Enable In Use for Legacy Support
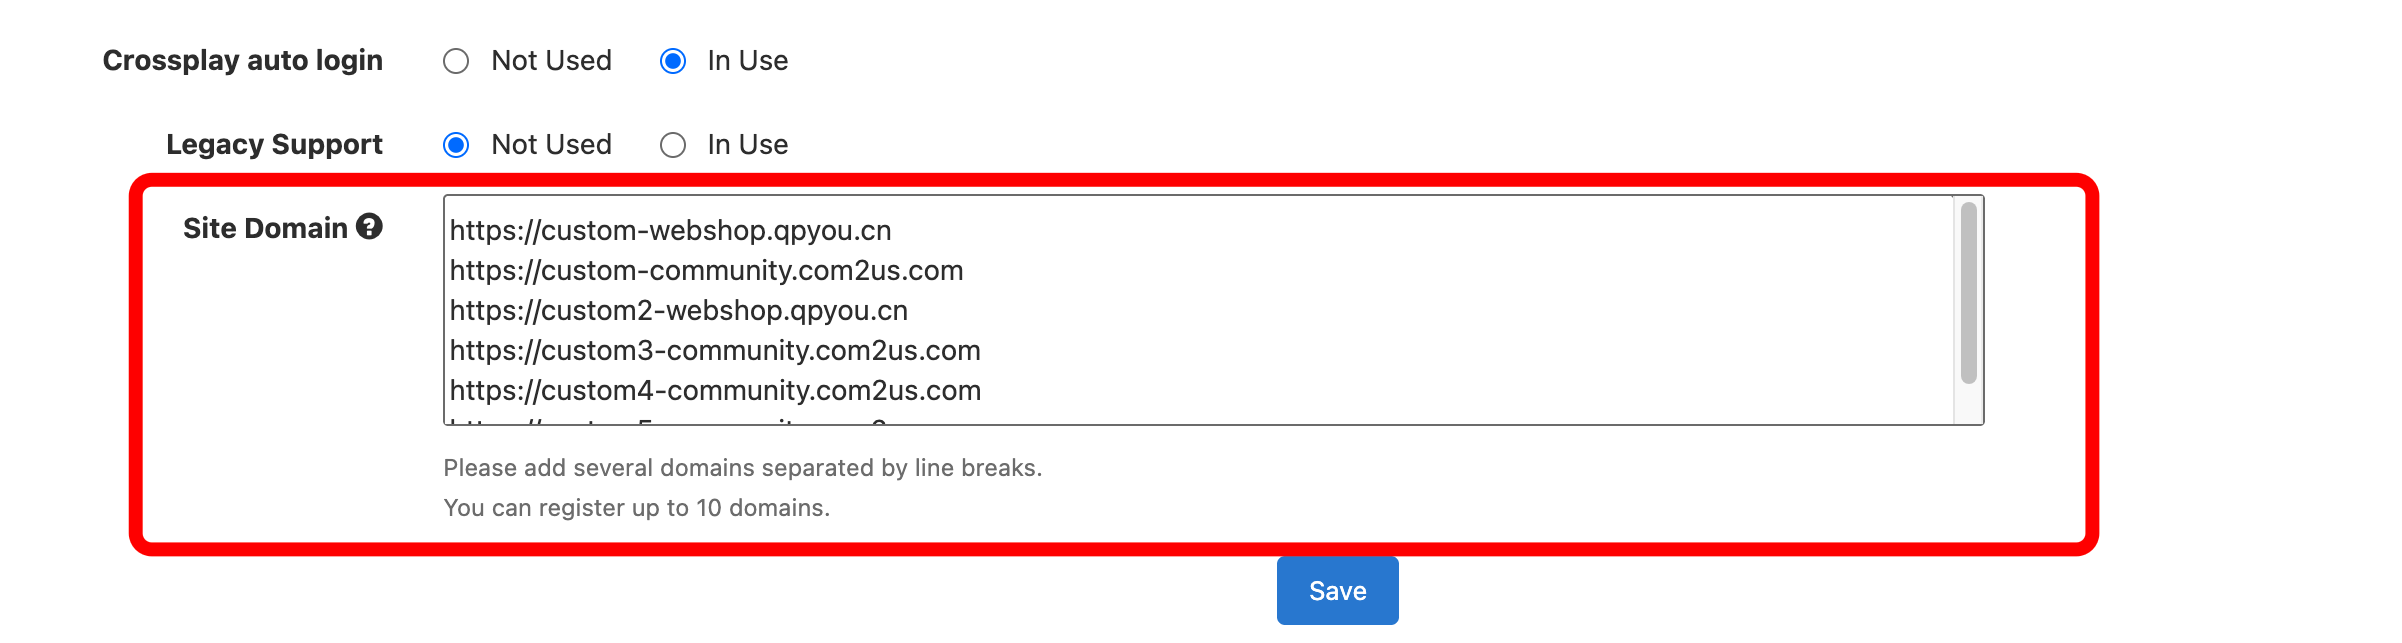Screen dimensions: 2402x643 673,145
